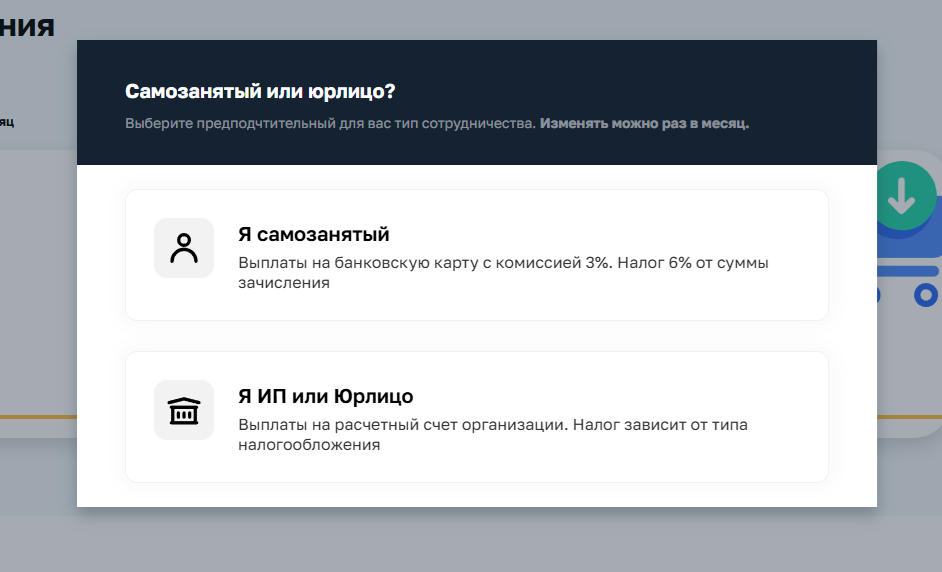Click the "Самозанятый или юрлицо?" dialog heading
The image size is (942, 572).
pyautogui.click(x=260, y=92)
